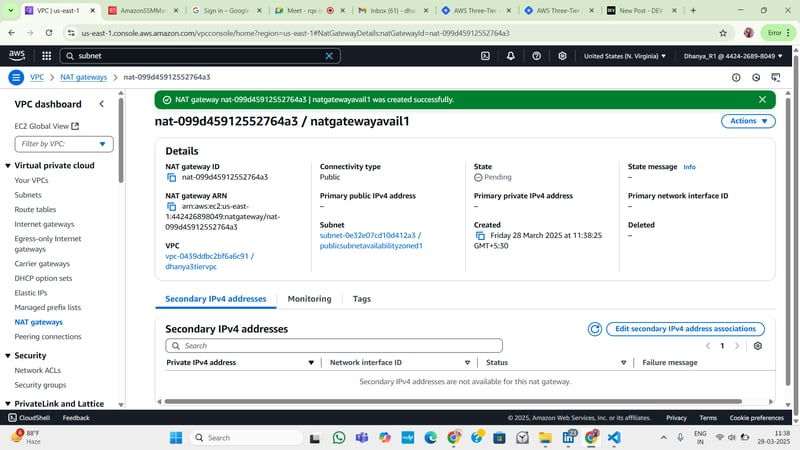This screenshot has height=450, width=800.
Task: Open CloudShell icon in top navigation bar
Action: click(485, 56)
